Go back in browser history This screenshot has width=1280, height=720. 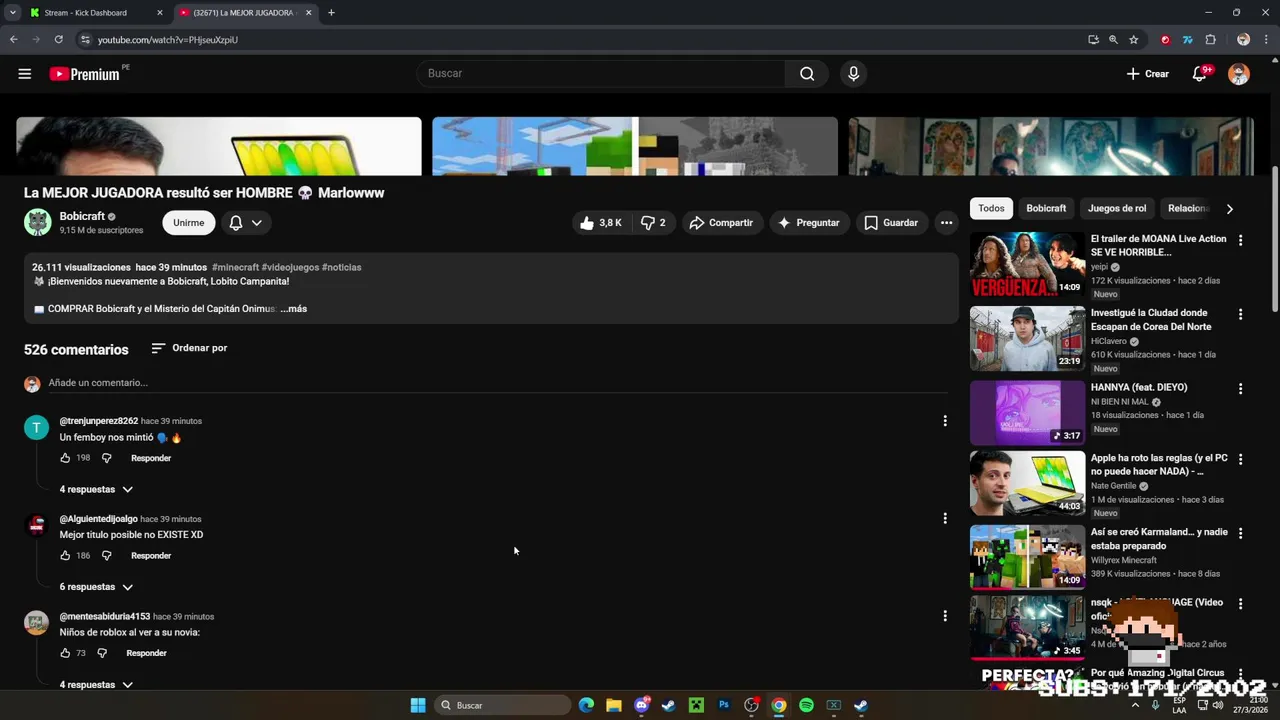[x=14, y=40]
